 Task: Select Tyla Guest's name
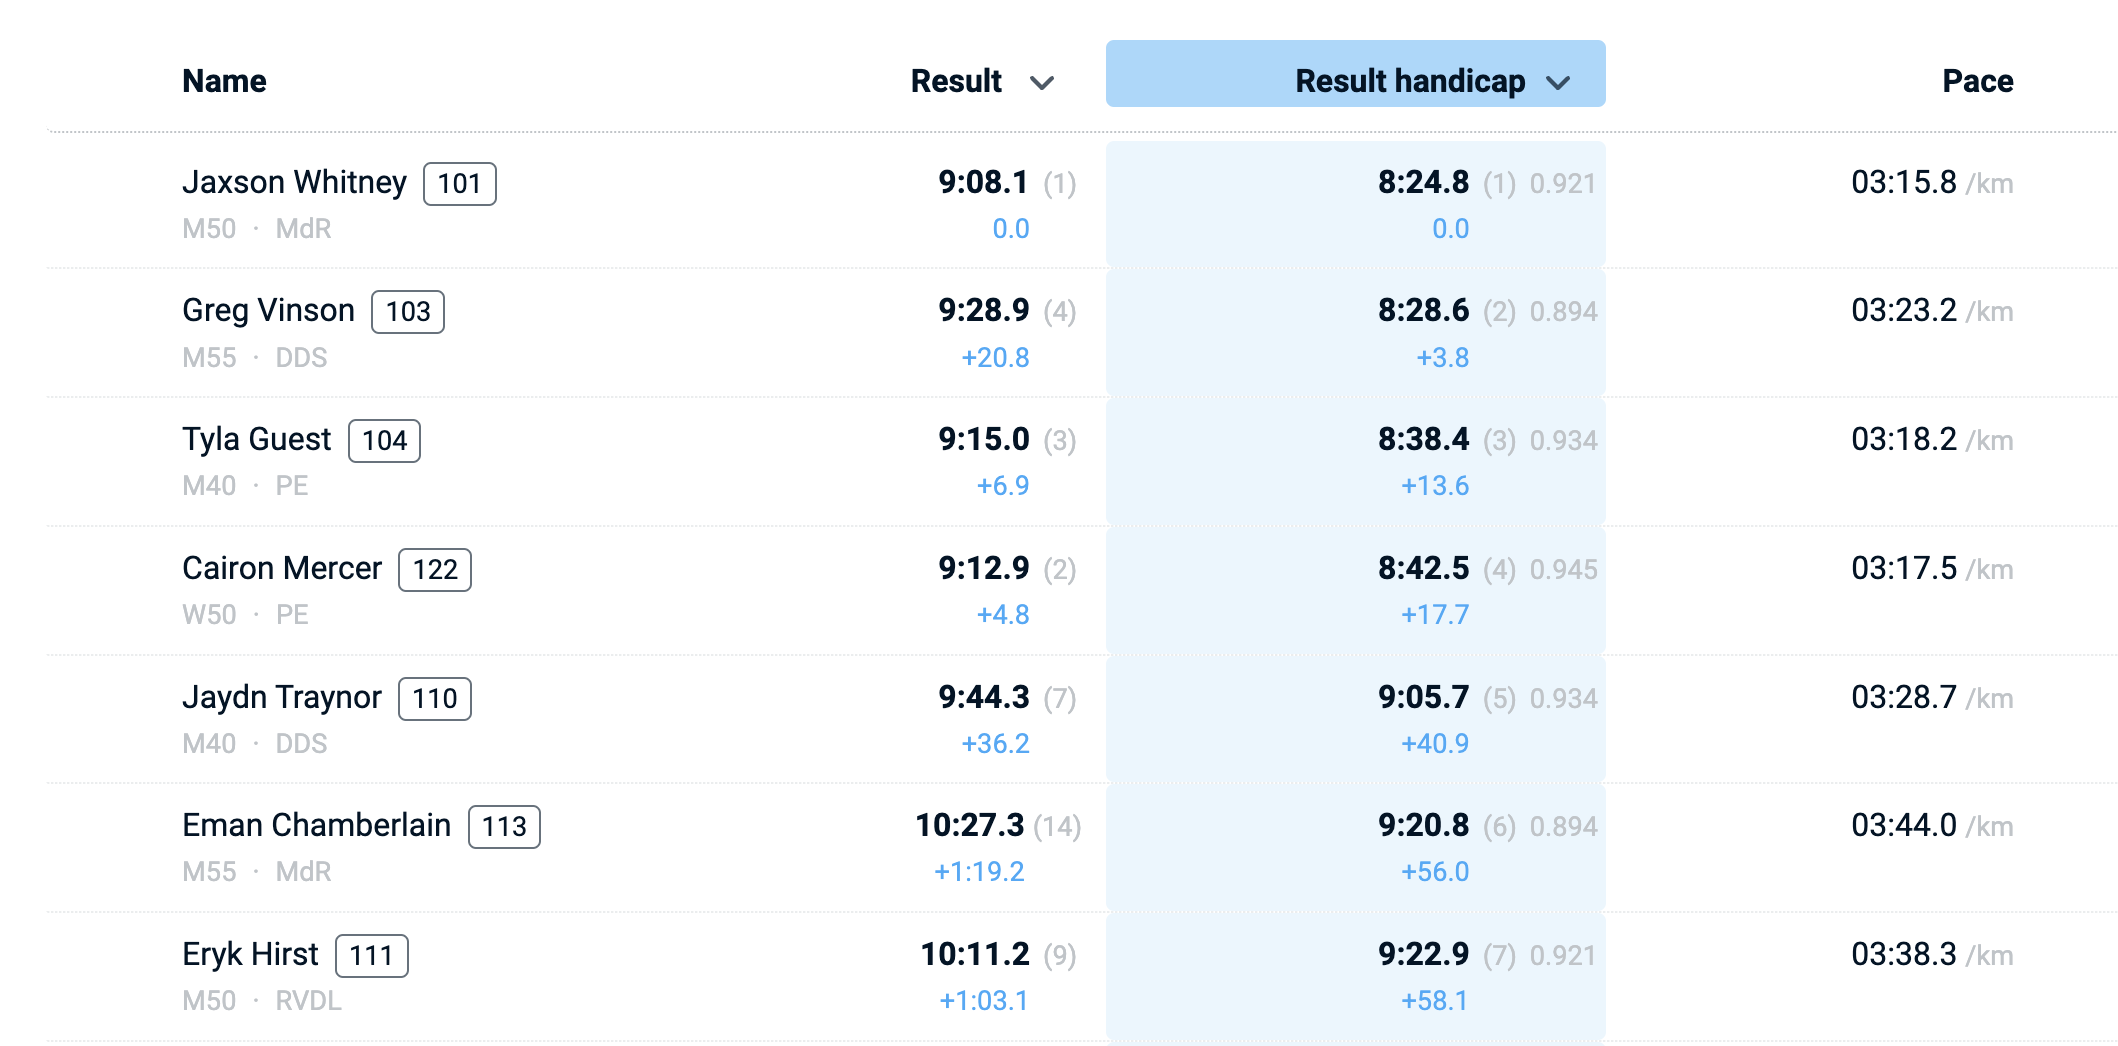(256, 440)
